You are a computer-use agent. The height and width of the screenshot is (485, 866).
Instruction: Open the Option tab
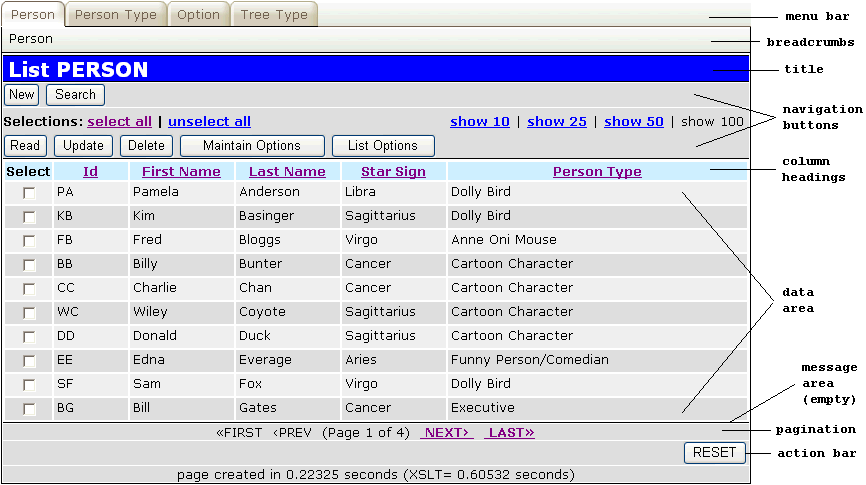click(198, 15)
